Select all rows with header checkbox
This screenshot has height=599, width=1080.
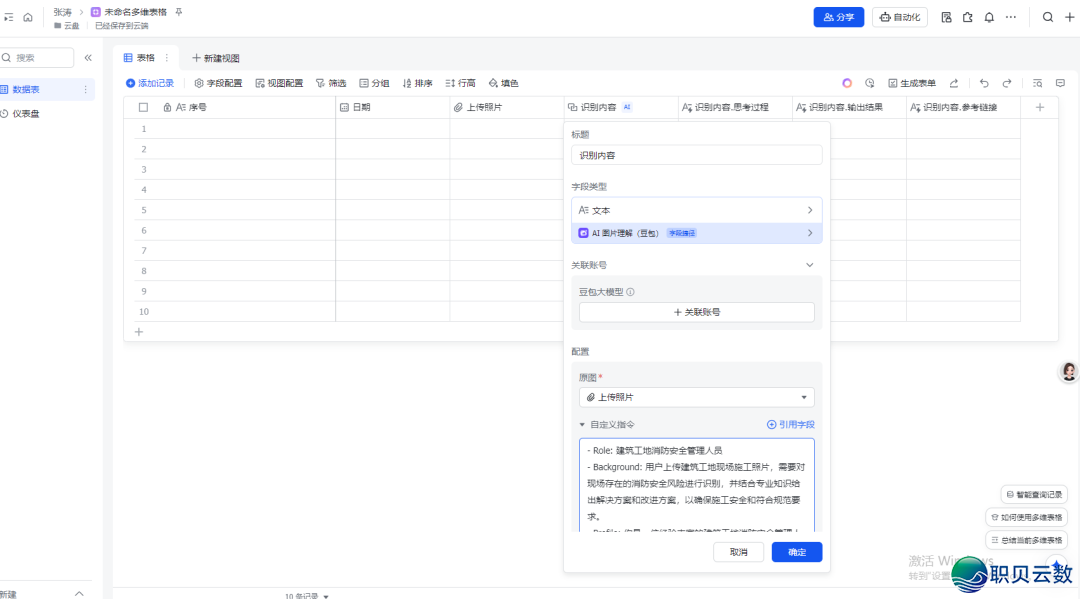143,107
